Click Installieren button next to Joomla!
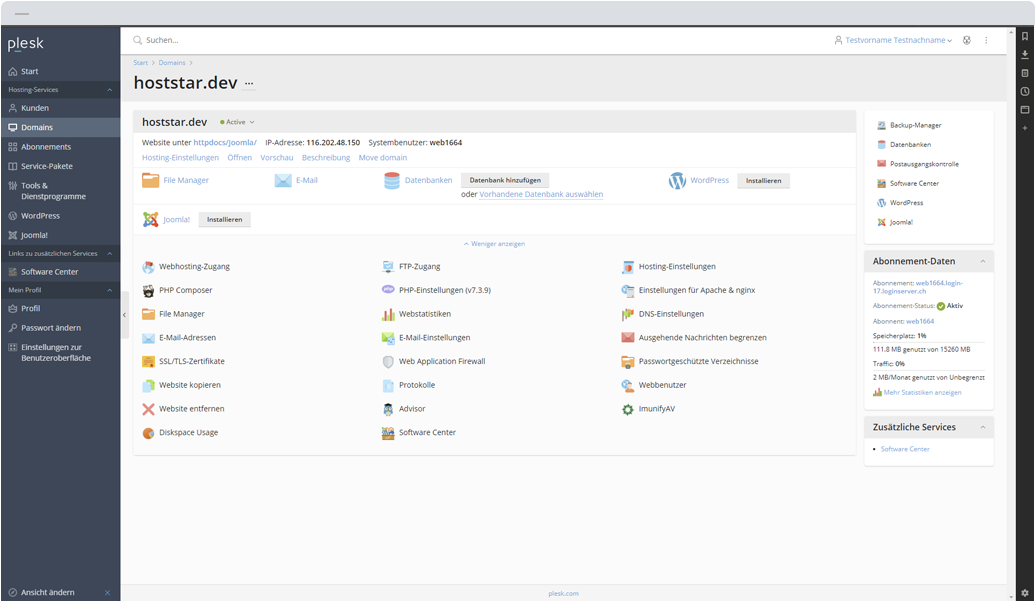1036x611 pixels. pos(224,220)
